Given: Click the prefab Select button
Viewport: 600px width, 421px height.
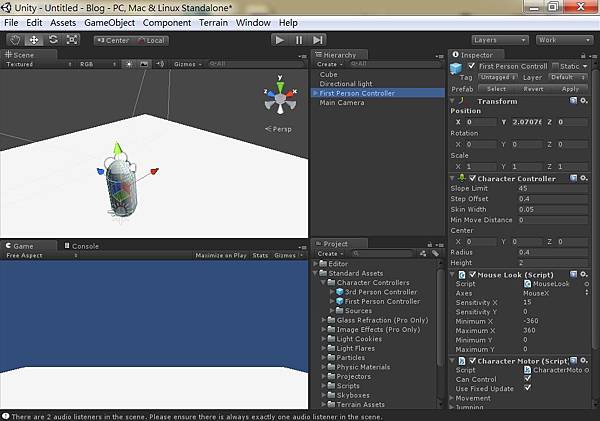Looking at the screenshot, I should (496, 89).
